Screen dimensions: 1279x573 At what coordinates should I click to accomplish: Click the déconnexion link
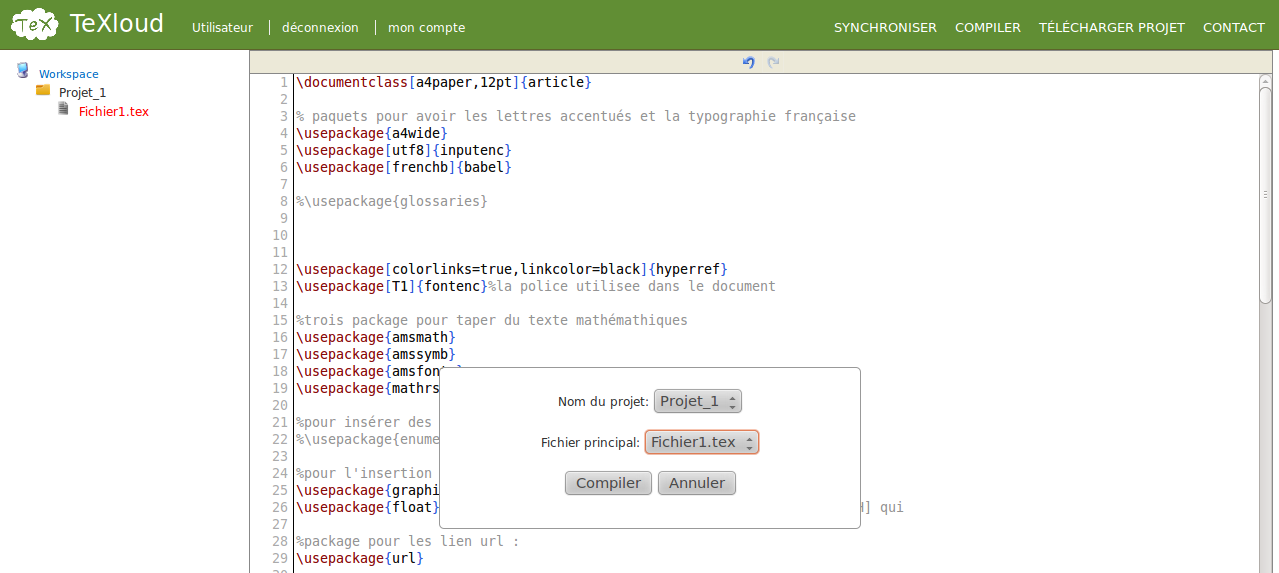point(320,28)
